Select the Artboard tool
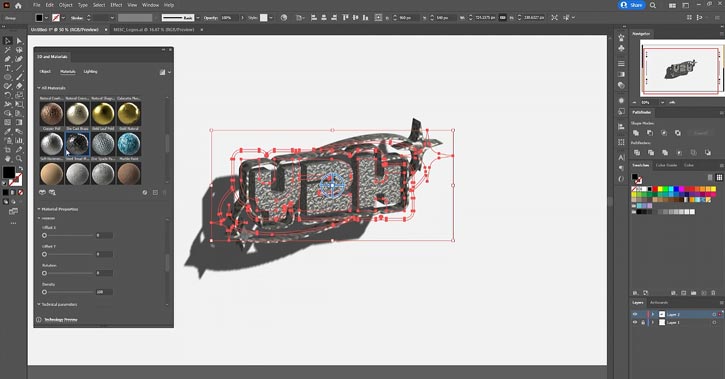Viewport: 725px width, 379px height. pos(7,149)
